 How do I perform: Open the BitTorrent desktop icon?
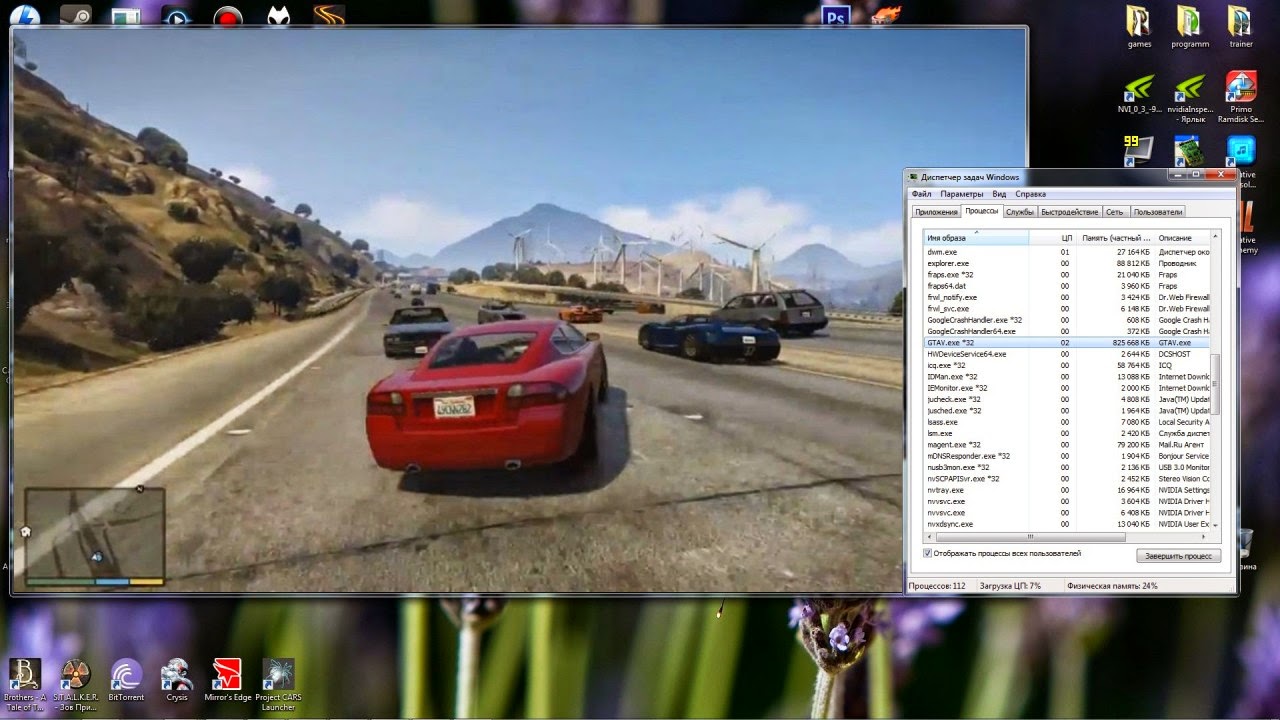pos(126,681)
